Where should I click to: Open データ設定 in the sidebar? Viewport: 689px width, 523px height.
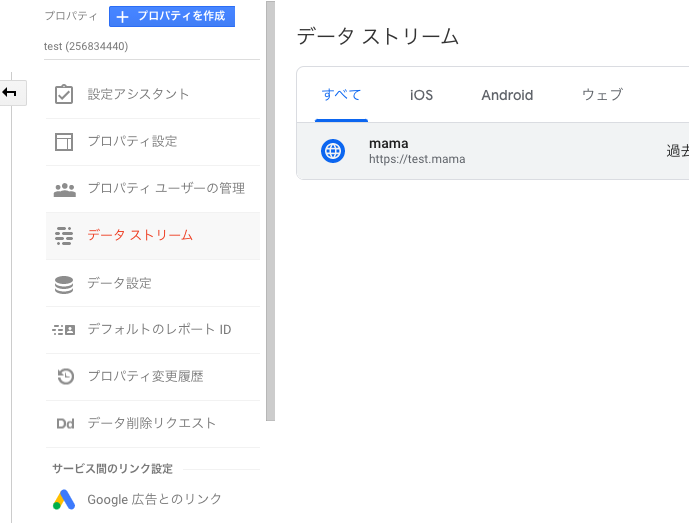click(119, 283)
